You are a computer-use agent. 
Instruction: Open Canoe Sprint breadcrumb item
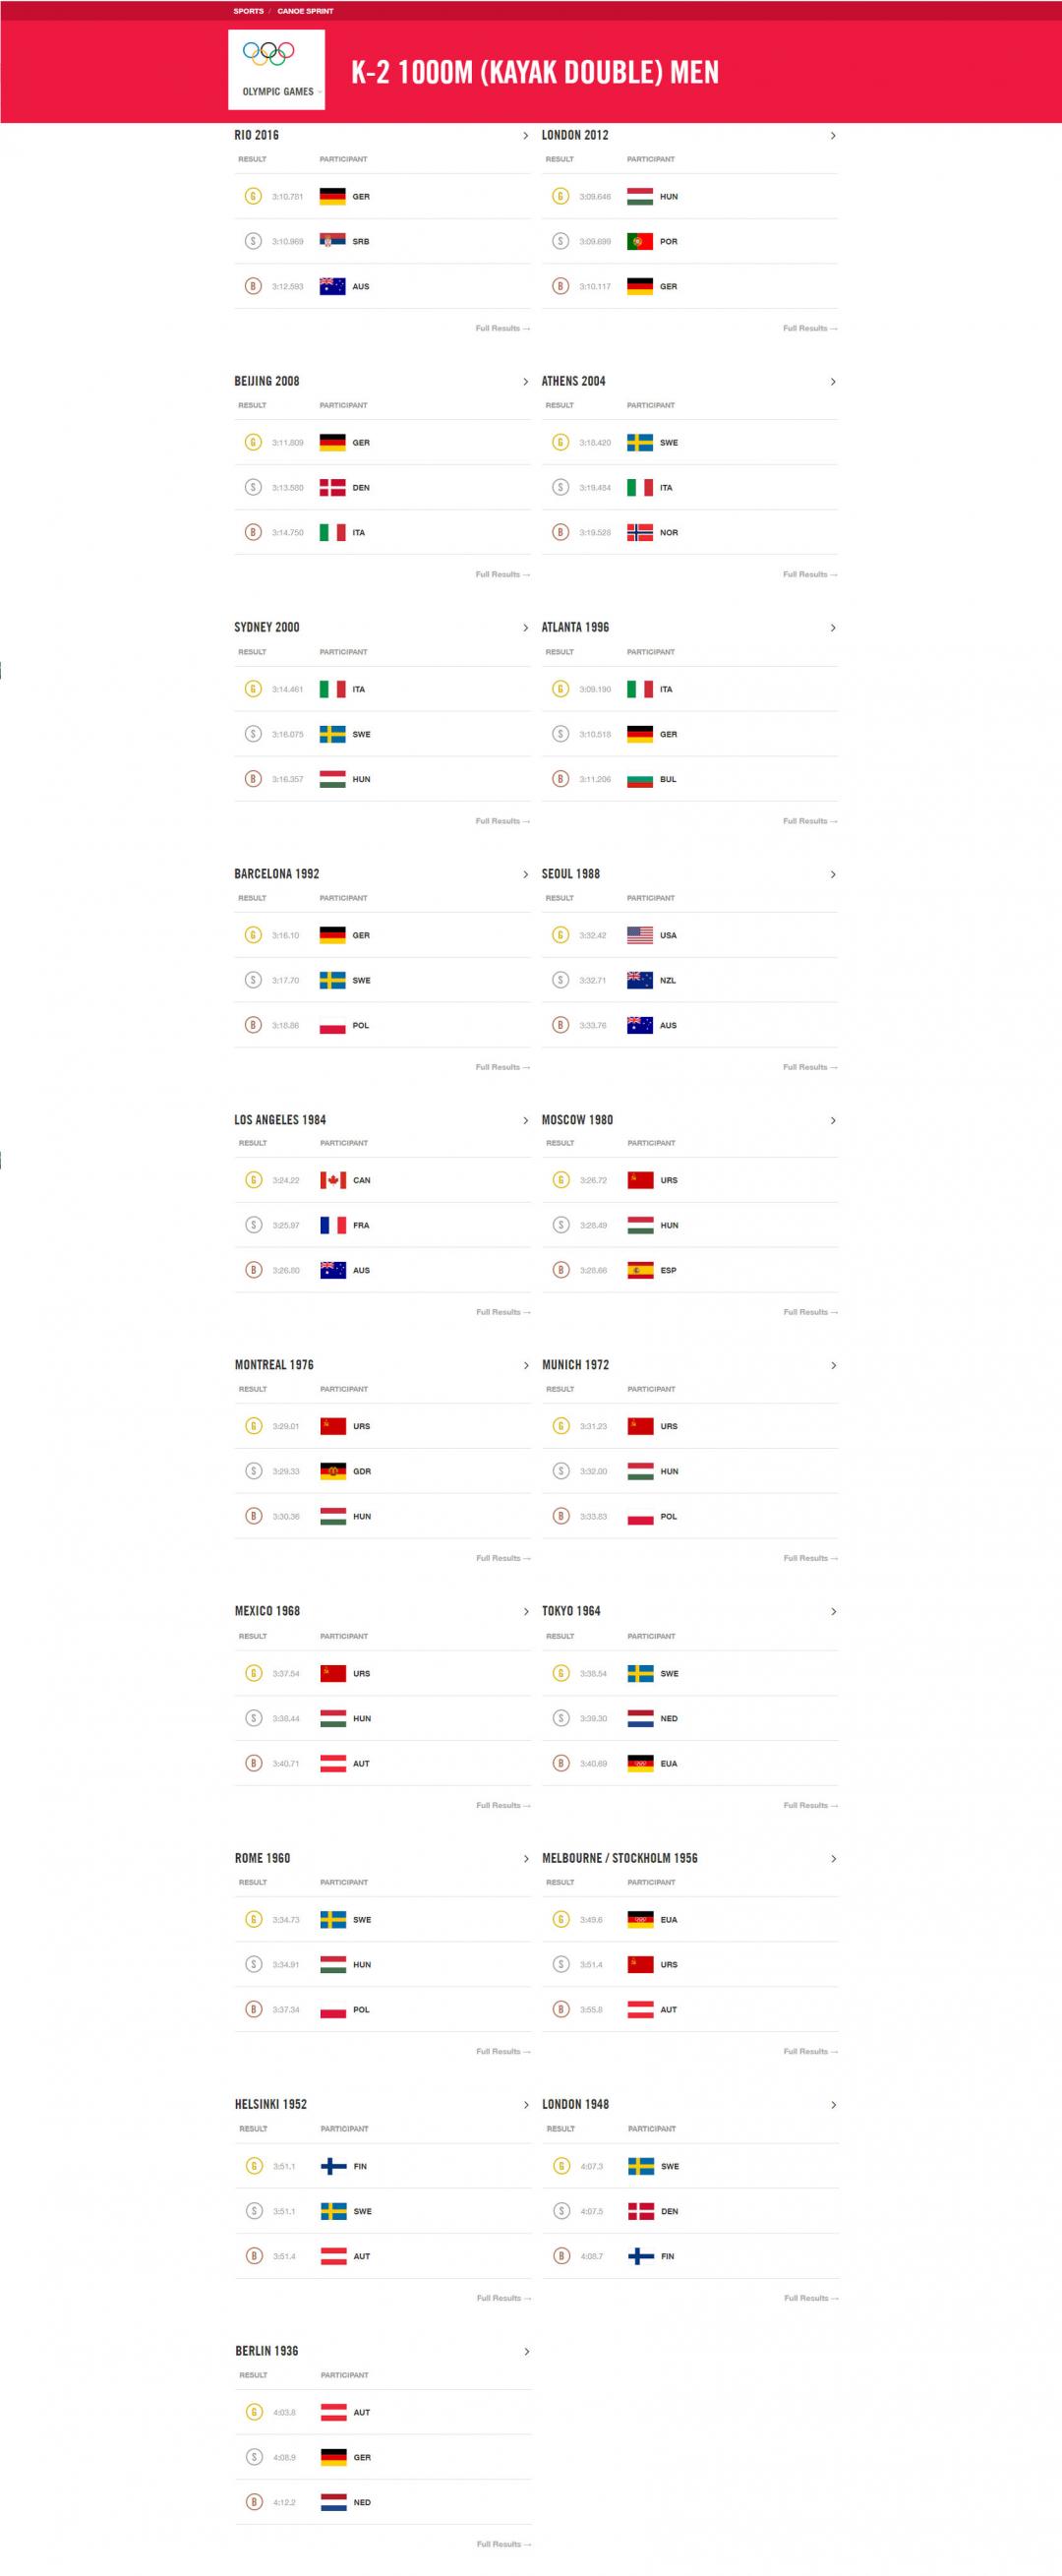306,11
